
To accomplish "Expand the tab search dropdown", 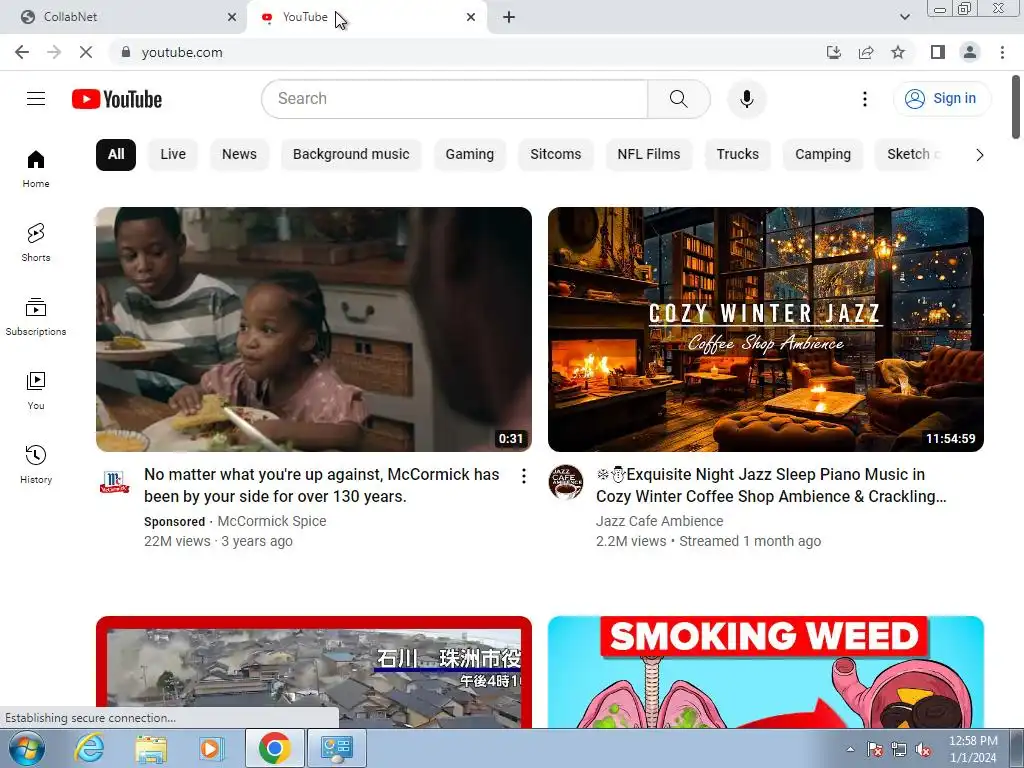I will click(x=904, y=17).
